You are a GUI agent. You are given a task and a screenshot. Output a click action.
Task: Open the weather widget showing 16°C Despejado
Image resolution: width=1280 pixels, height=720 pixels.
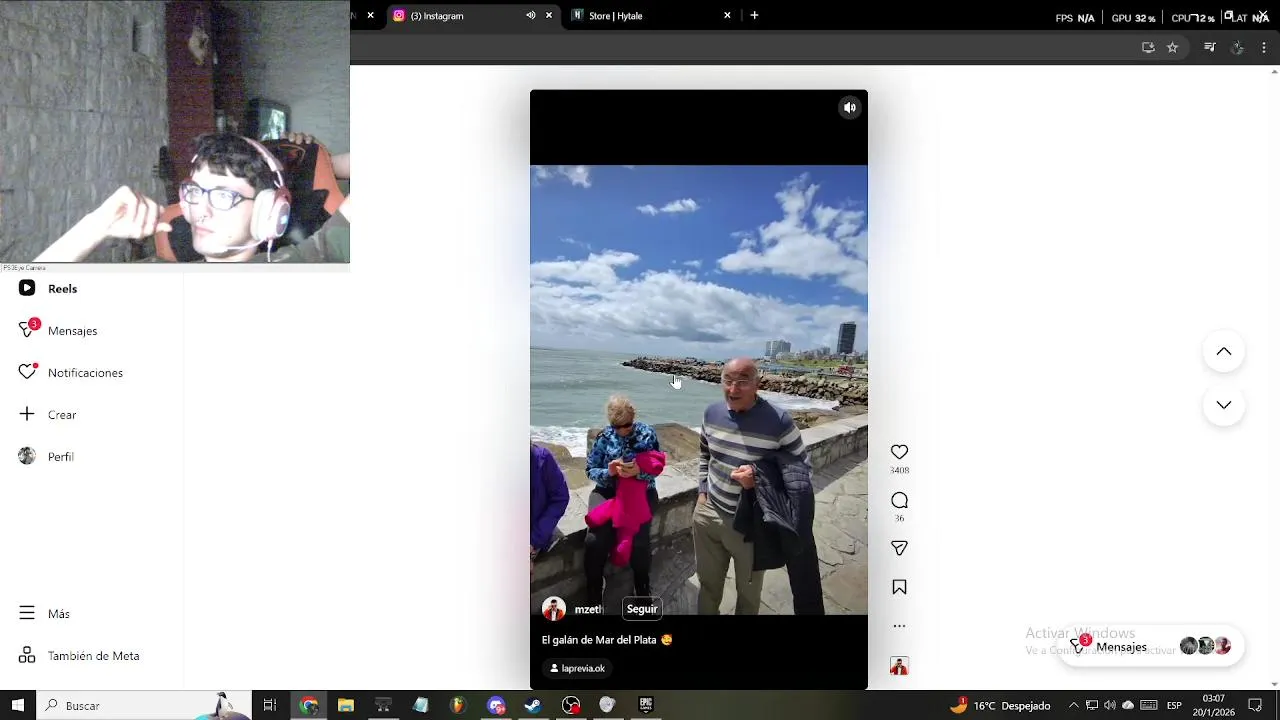(1000, 705)
